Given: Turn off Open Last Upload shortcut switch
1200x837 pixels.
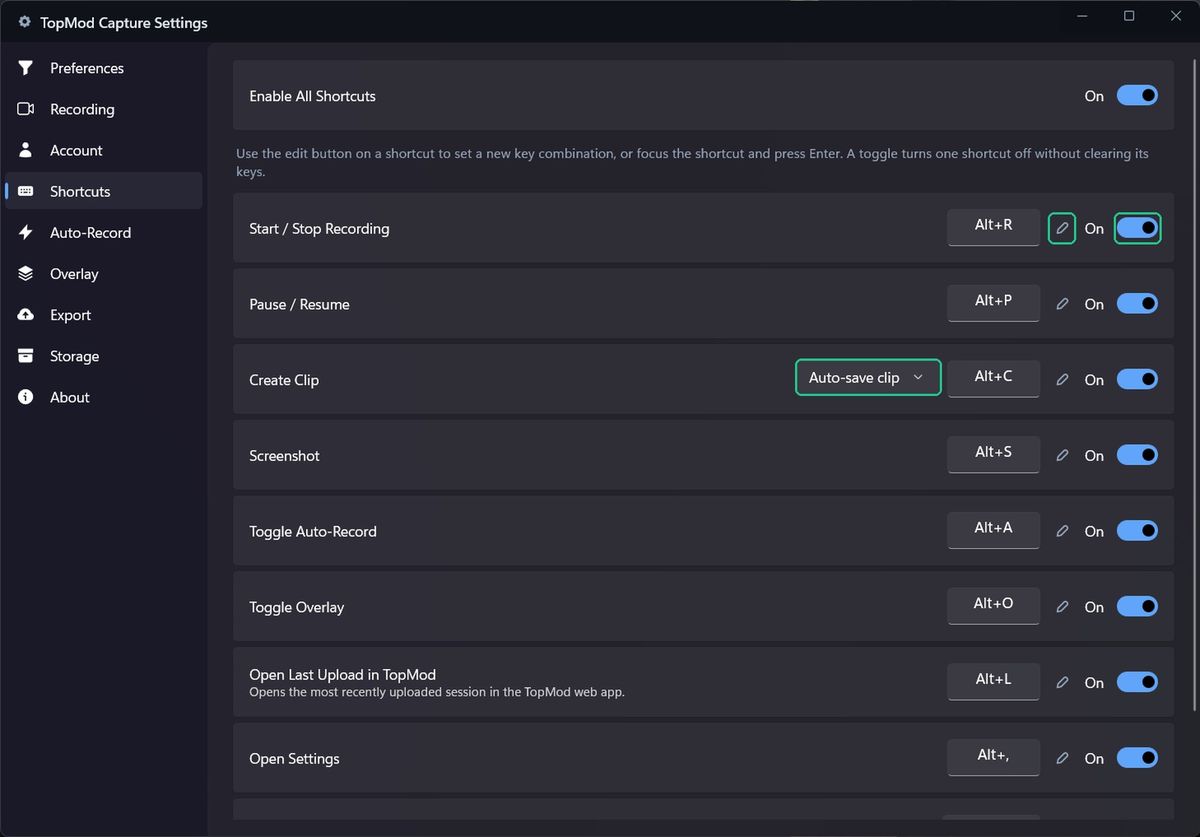Looking at the screenshot, I should click(1137, 682).
